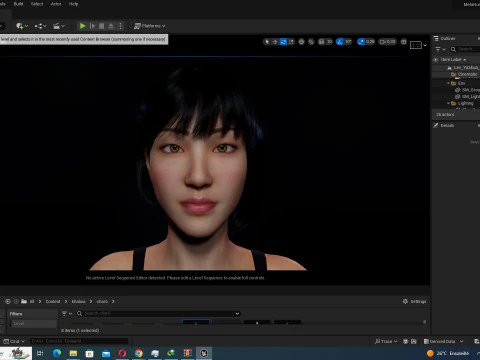Open the Cmd console type dropdown
The image size is (480, 360).
coord(14,341)
